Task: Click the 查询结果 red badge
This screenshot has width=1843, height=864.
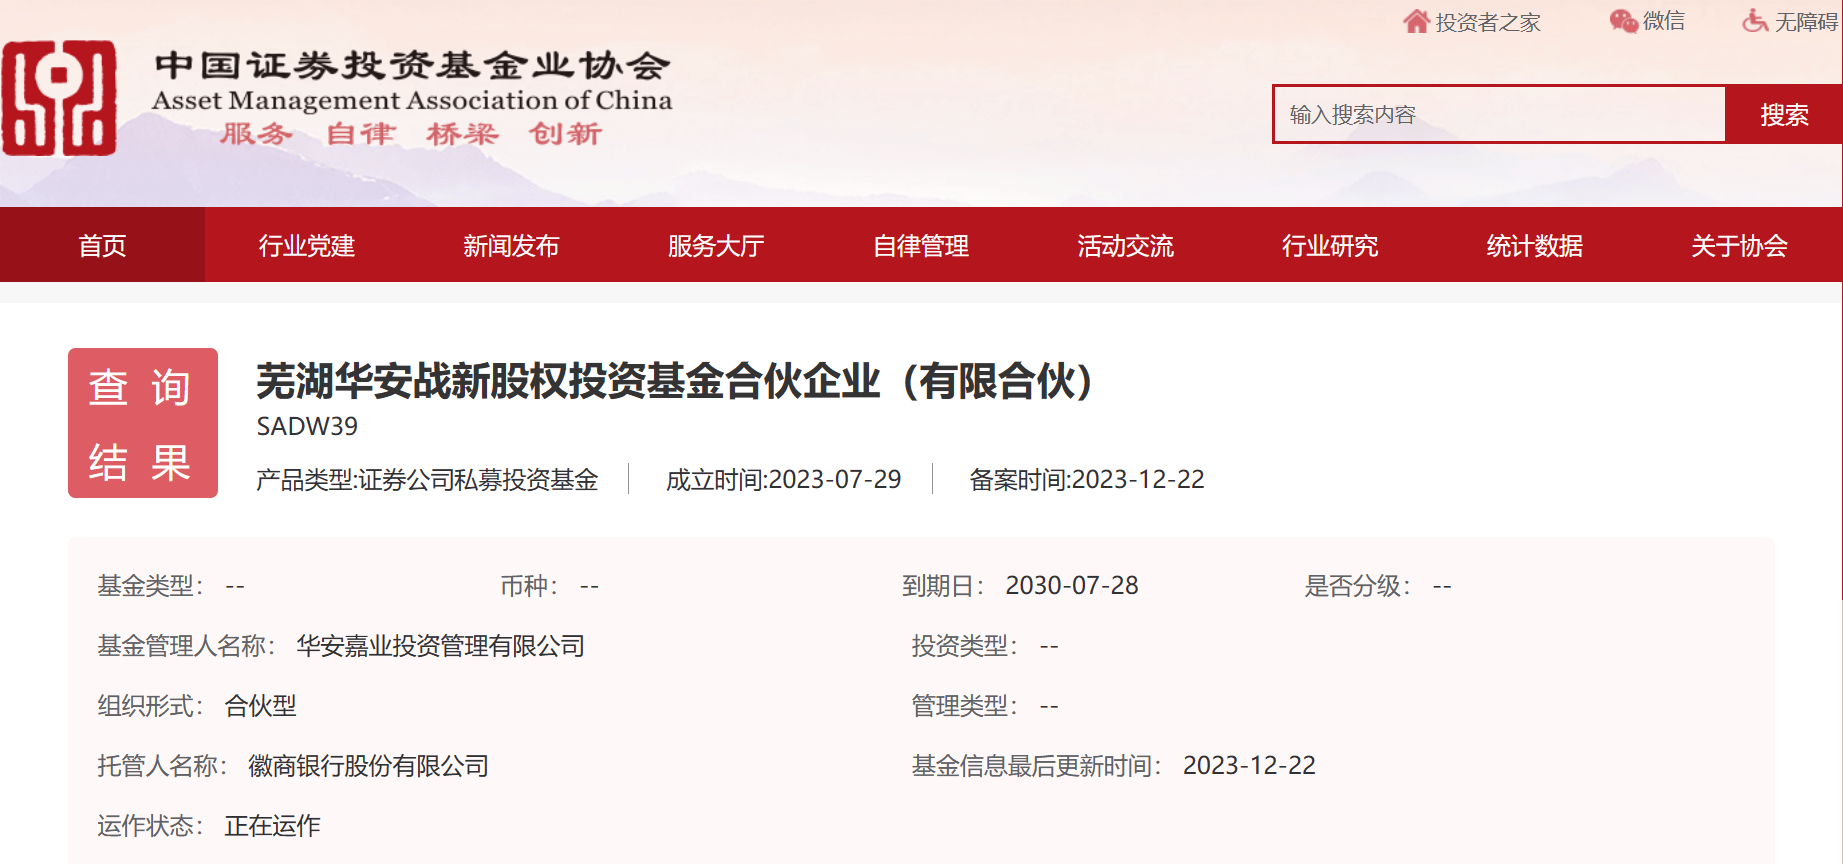Action: 143,423
